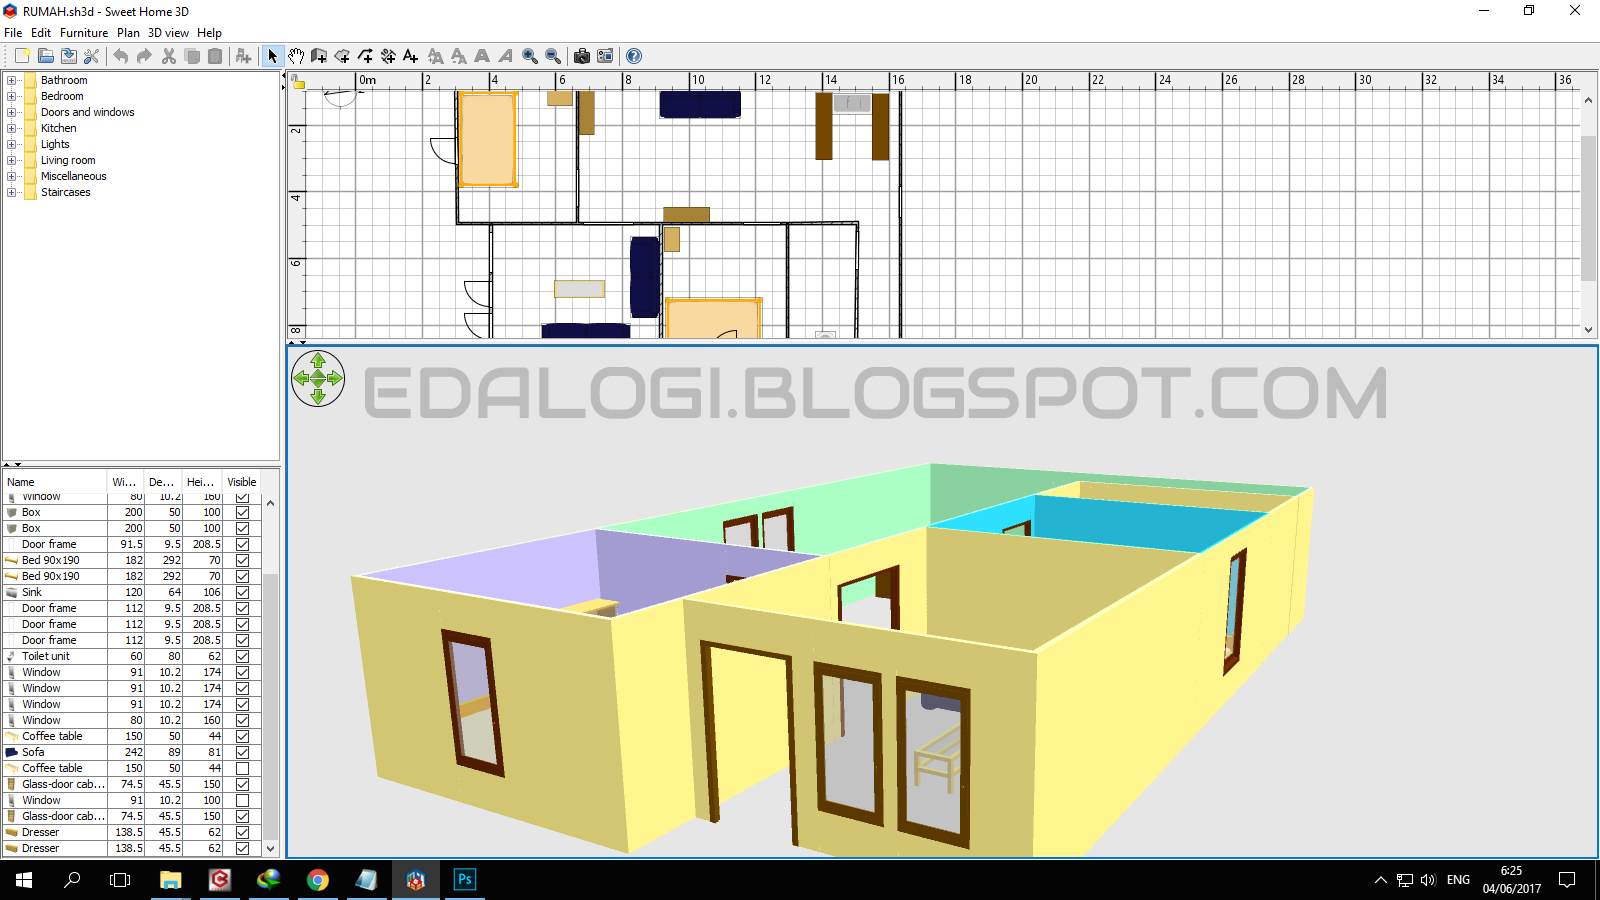The image size is (1600, 900).
Task: Open Preferences with the tools icon
Action: 91,56
